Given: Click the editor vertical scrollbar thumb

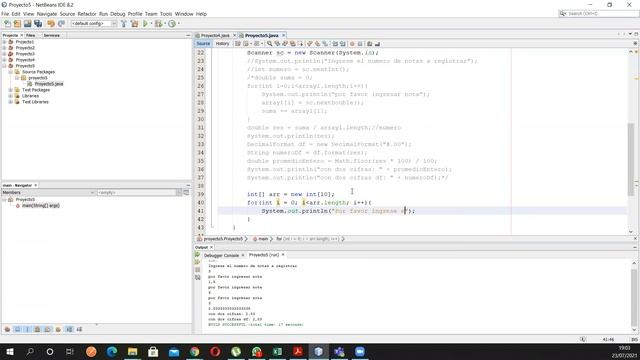Looking at the screenshot, I should 631,159.
